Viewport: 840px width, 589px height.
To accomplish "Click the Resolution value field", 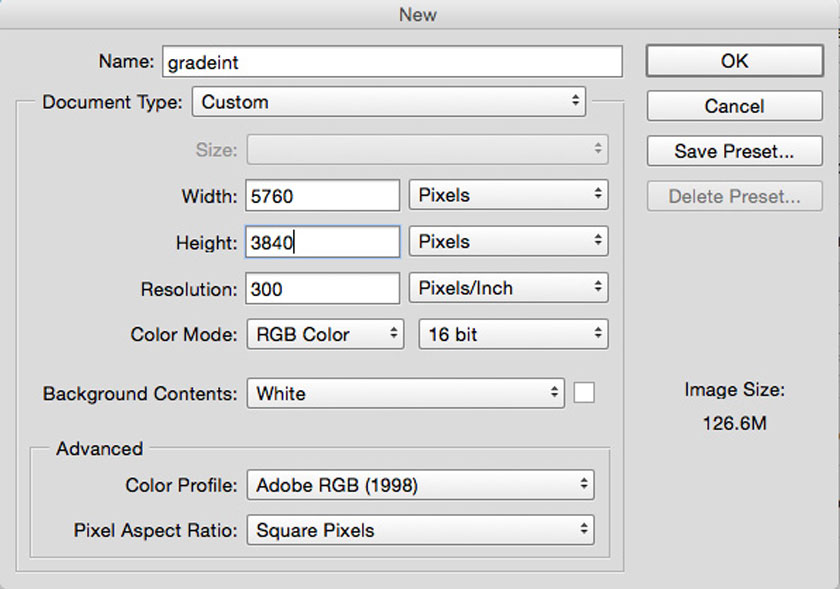I will 322,289.
